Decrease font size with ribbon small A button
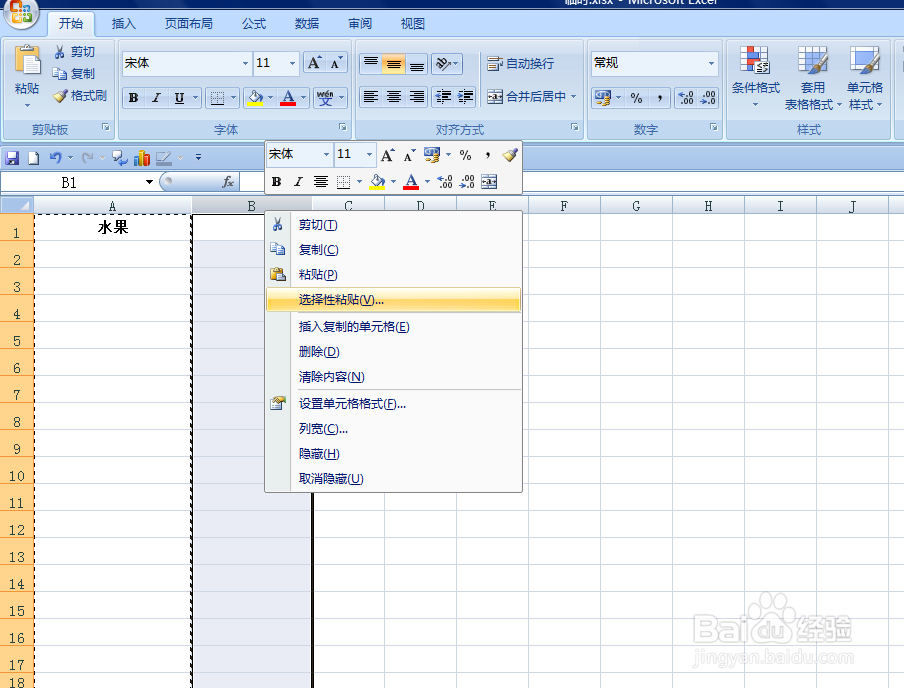 pos(336,63)
